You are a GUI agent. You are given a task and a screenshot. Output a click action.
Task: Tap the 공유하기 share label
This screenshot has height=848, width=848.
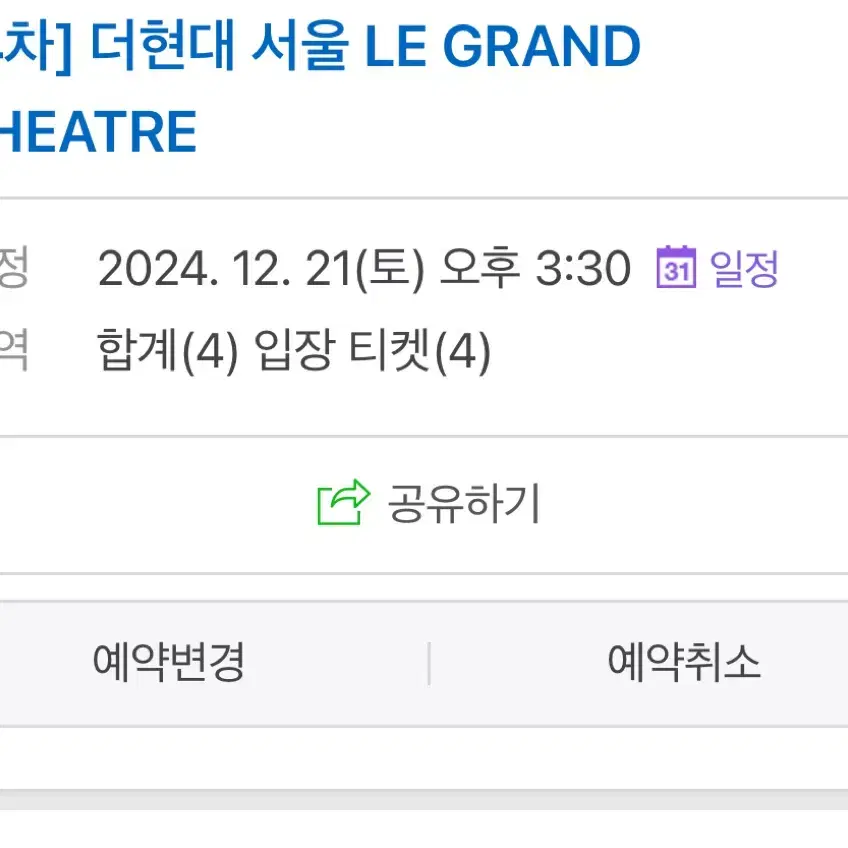[x=464, y=503]
